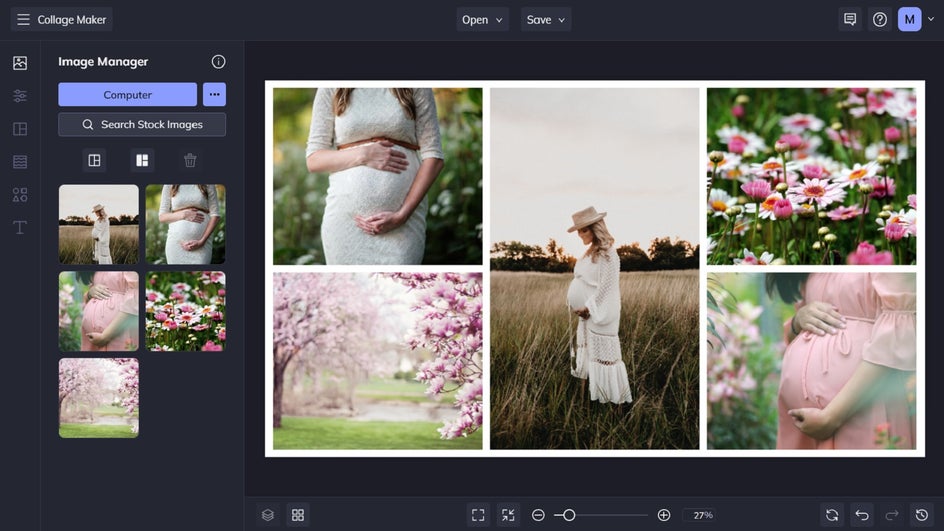
Task: Select the center field portrait cell
Action: [x=595, y=269]
